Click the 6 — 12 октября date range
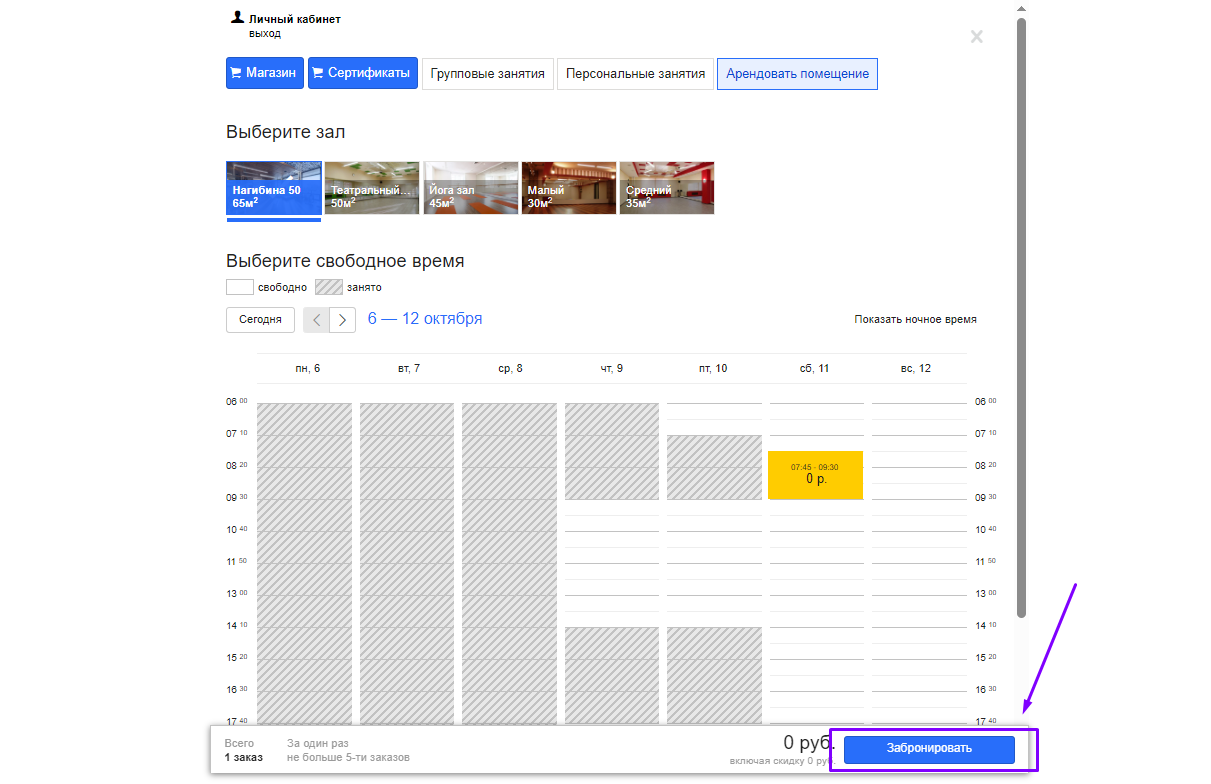1211x784 pixels. [425, 318]
